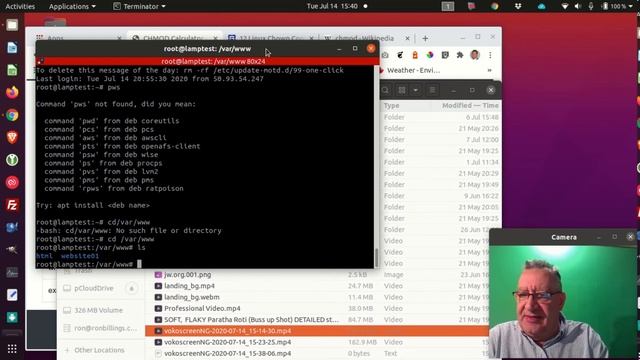Click the Chrome extensions puzzle icon
640x360 pixels.
[460, 55]
